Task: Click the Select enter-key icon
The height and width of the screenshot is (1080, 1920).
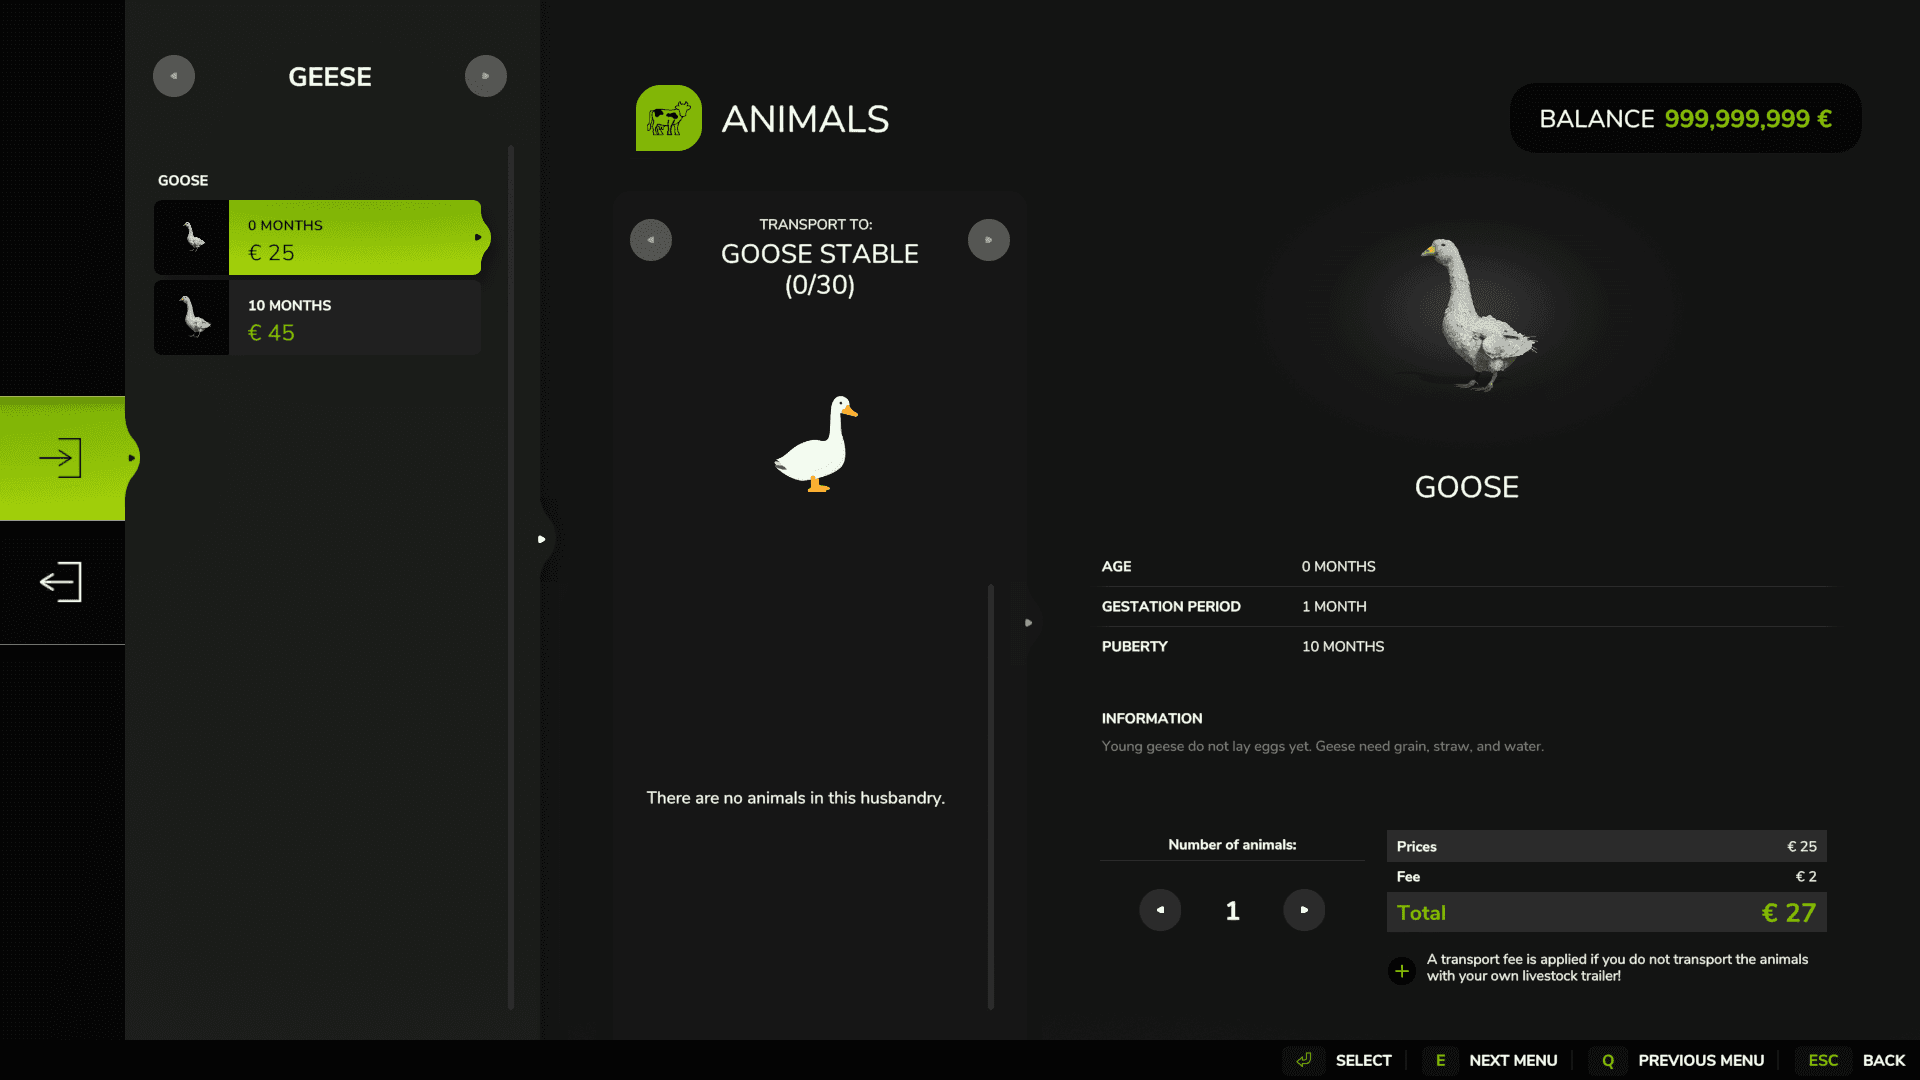Action: pyautogui.click(x=1304, y=1060)
